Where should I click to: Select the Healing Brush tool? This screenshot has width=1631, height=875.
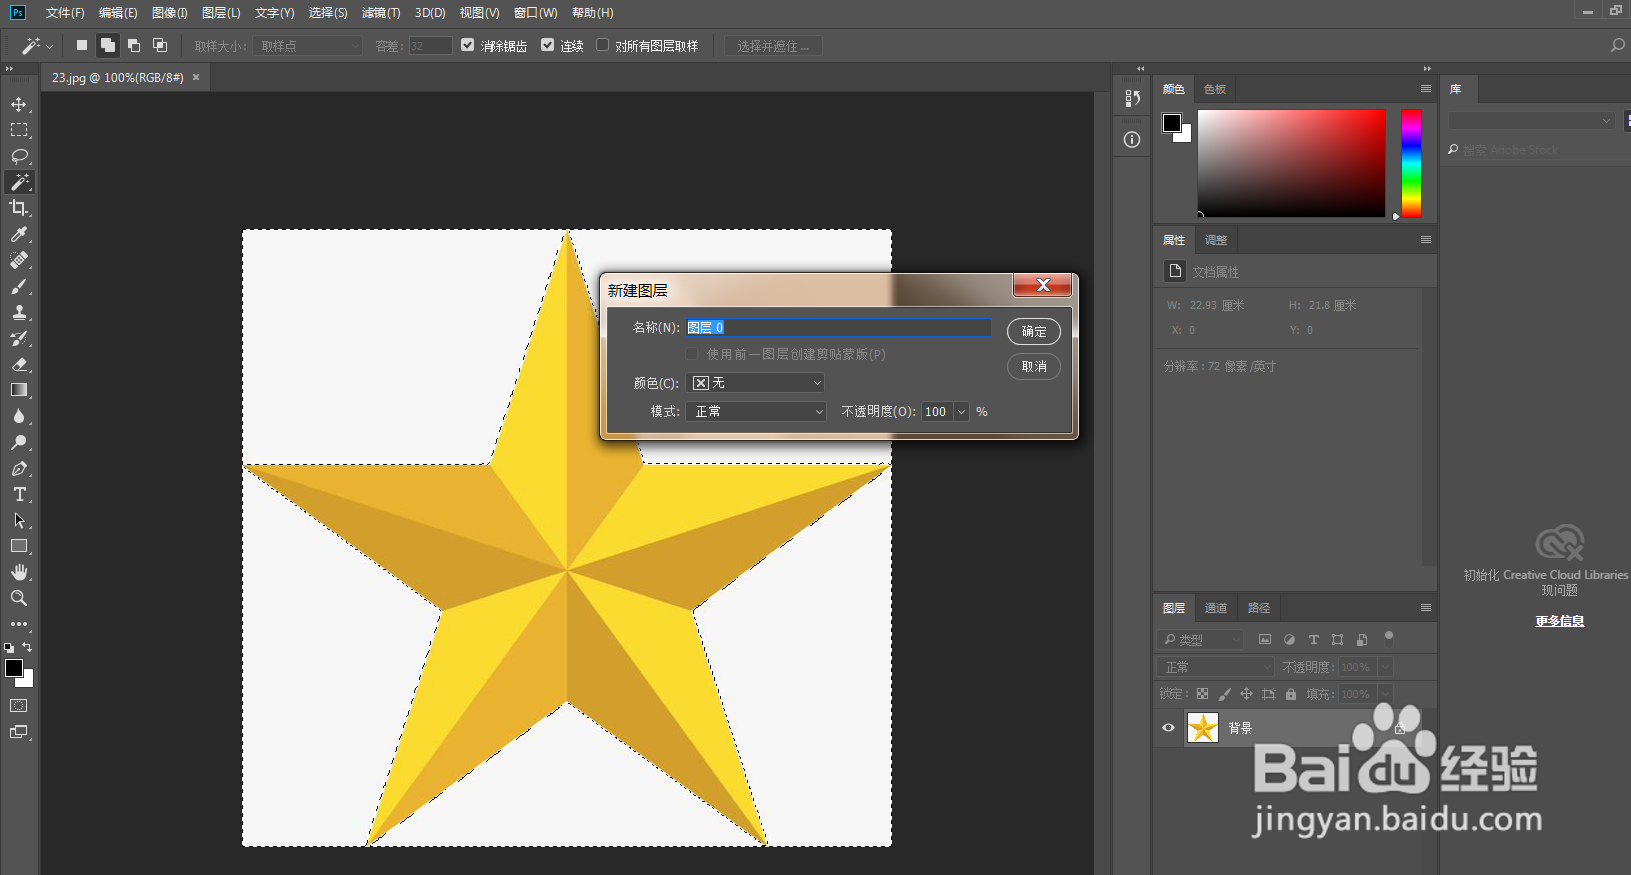(x=19, y=260)
